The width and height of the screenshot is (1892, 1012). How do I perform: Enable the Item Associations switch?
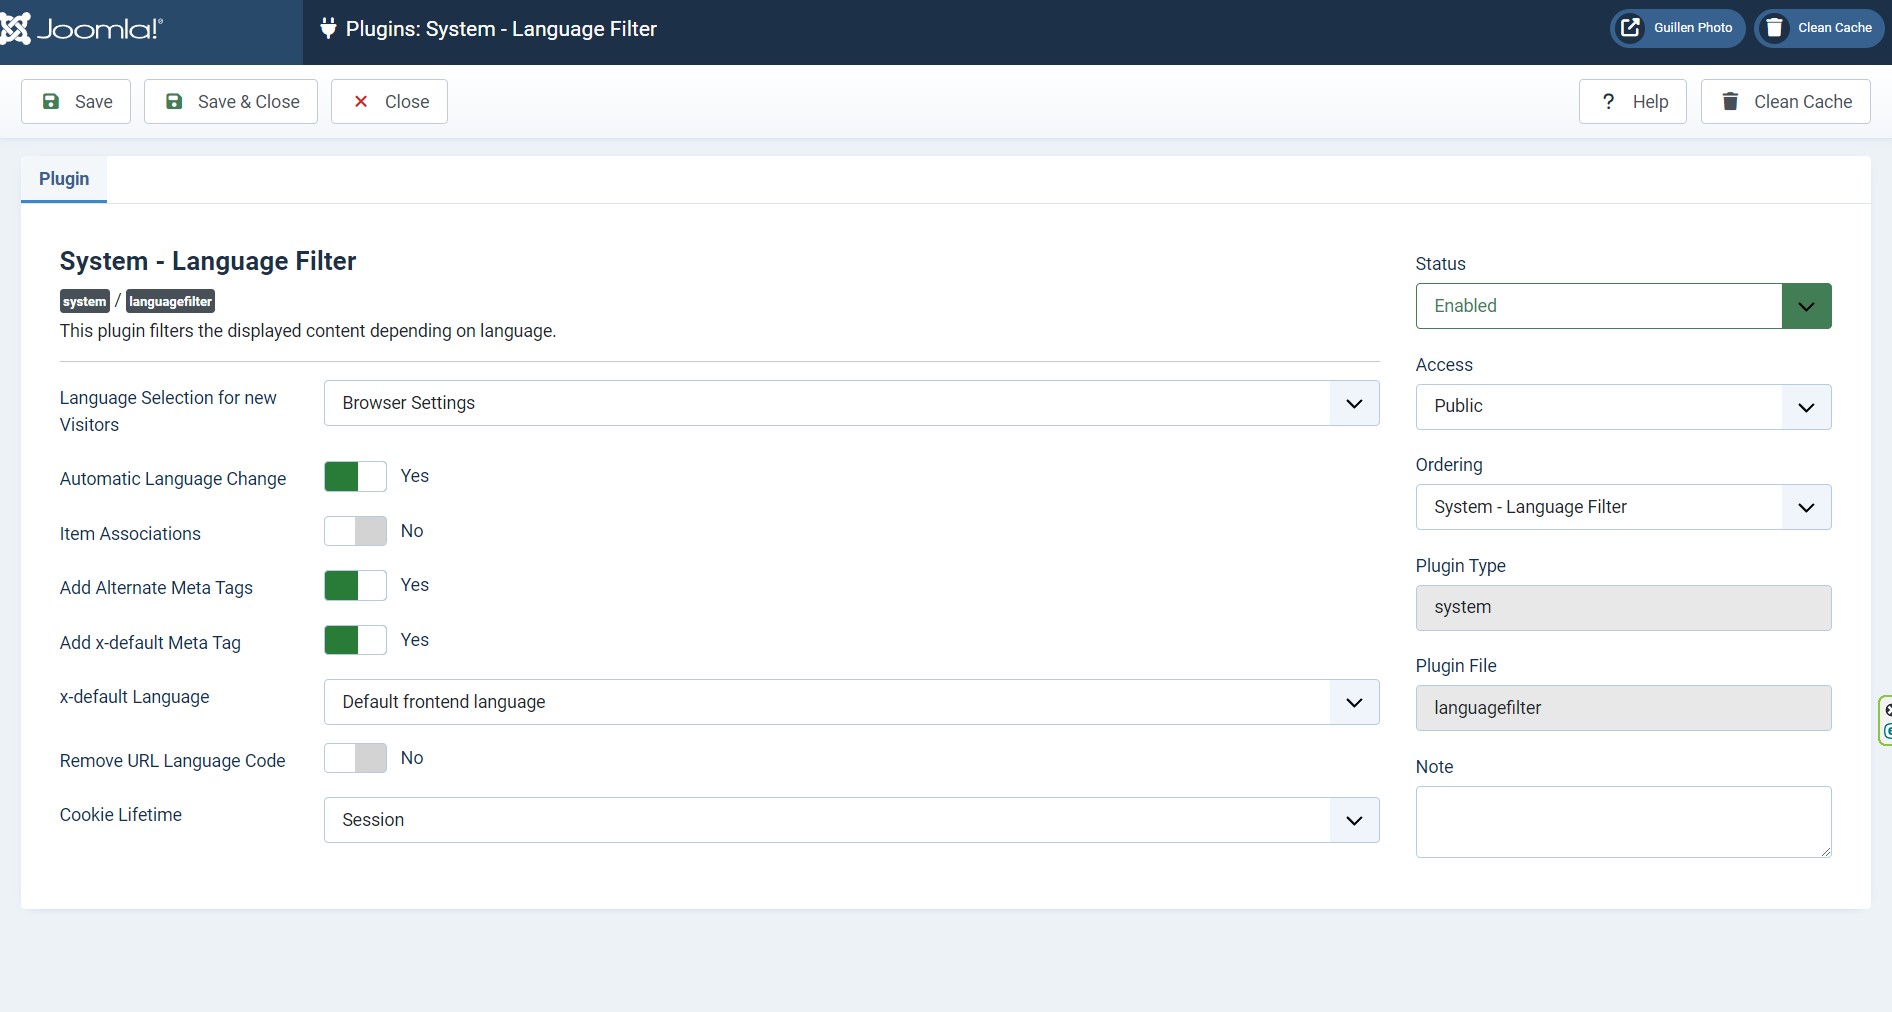[x=355, y=531]
